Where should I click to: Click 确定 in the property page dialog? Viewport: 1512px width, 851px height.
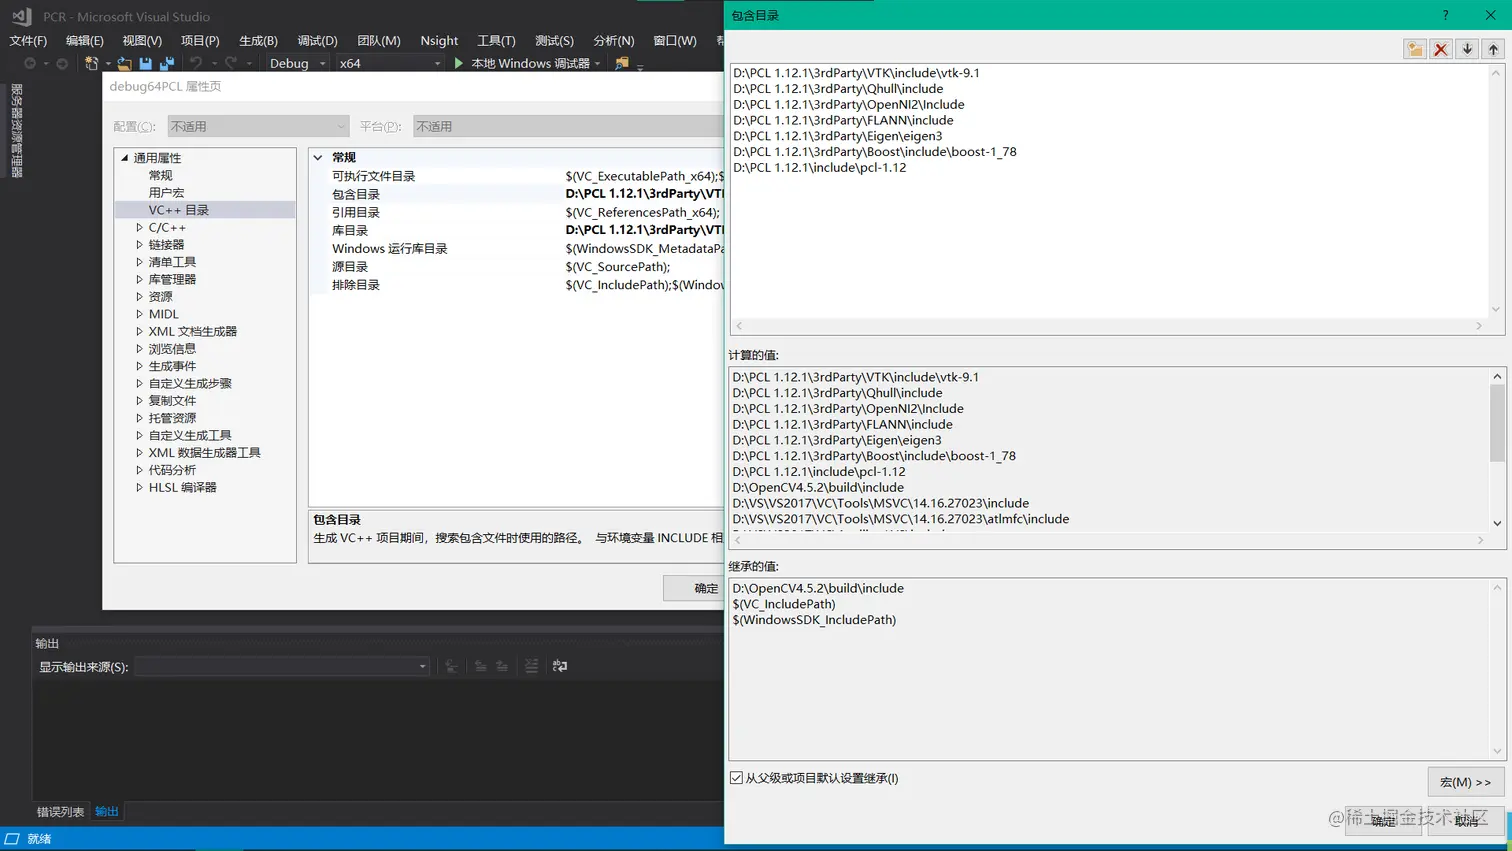tap(694, 588)
